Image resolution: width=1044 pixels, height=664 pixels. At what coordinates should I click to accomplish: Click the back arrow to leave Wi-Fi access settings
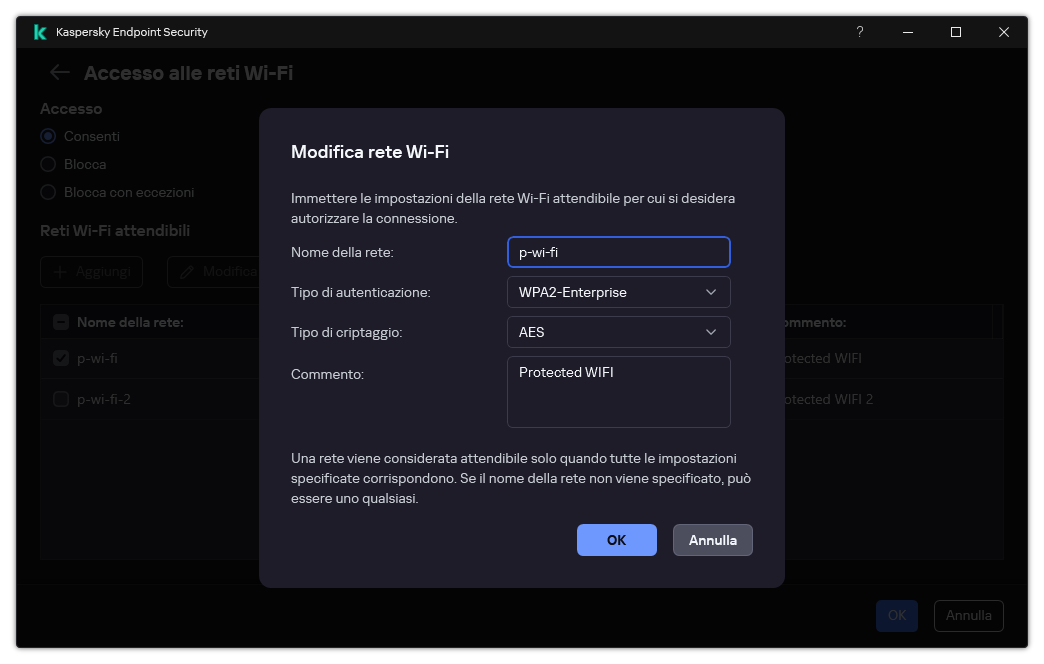[58, 72]
